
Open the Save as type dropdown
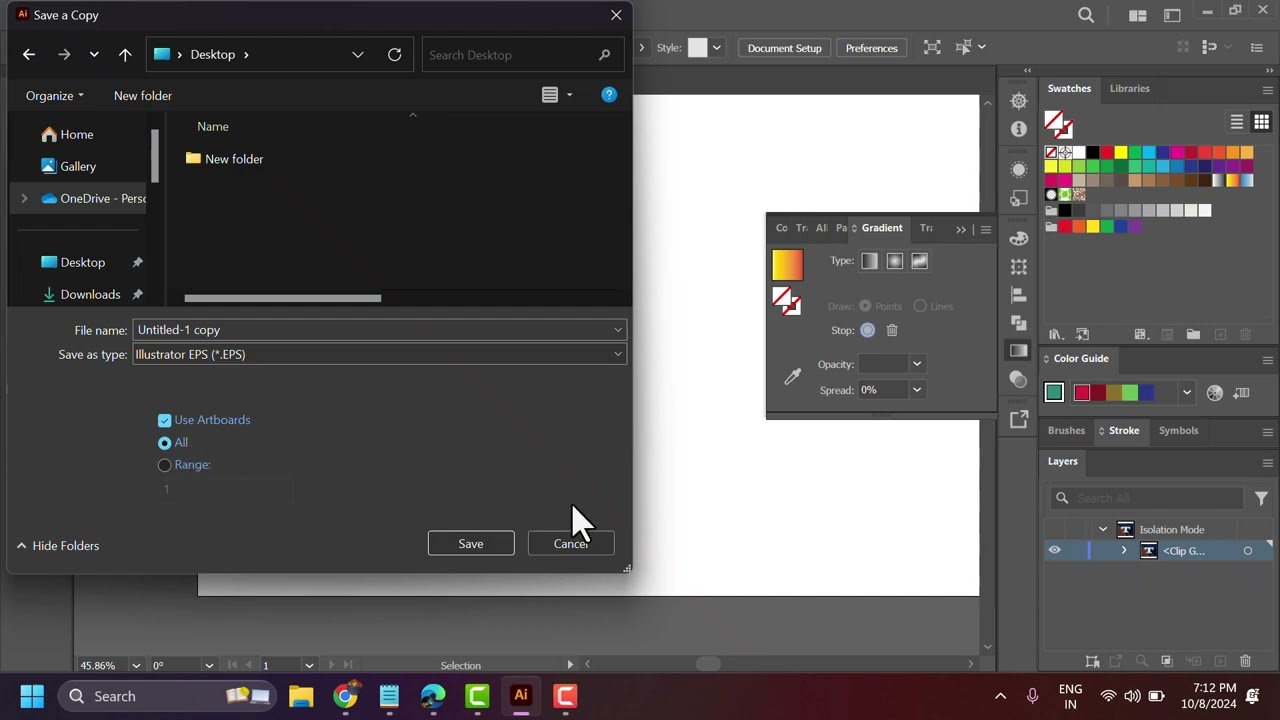coord(618,354)
